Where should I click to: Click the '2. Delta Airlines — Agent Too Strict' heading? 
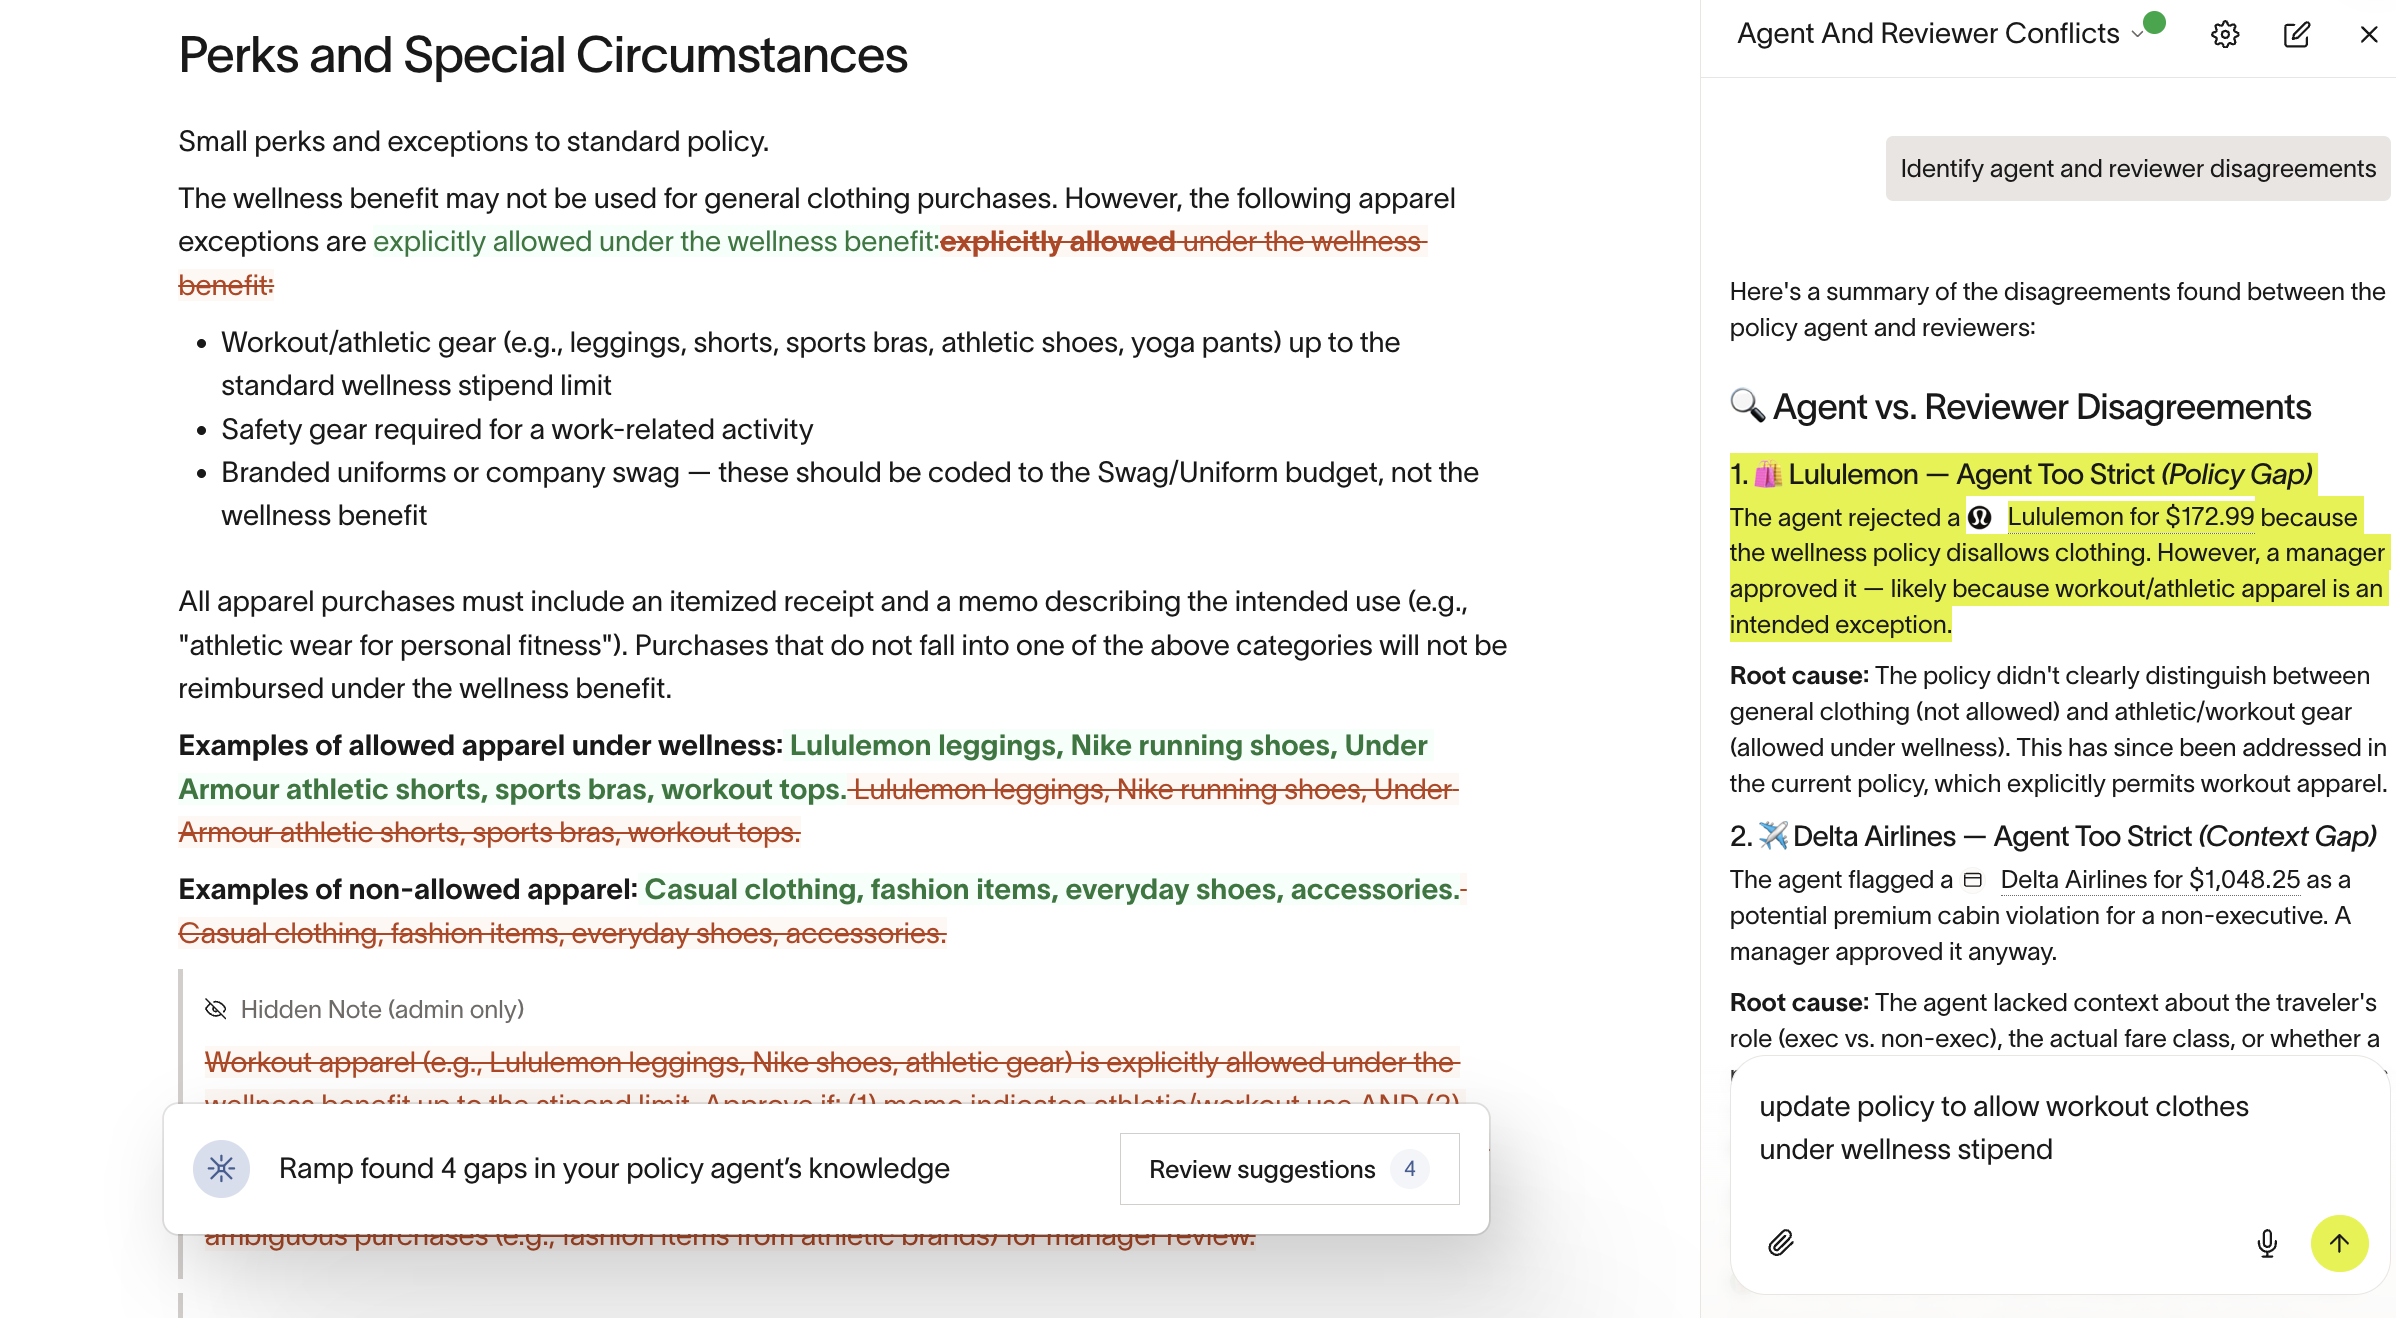tap(2053, 836)
